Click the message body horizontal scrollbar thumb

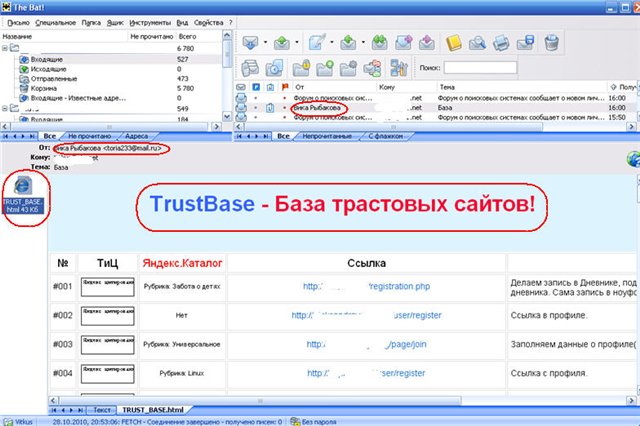coord(260,401)
